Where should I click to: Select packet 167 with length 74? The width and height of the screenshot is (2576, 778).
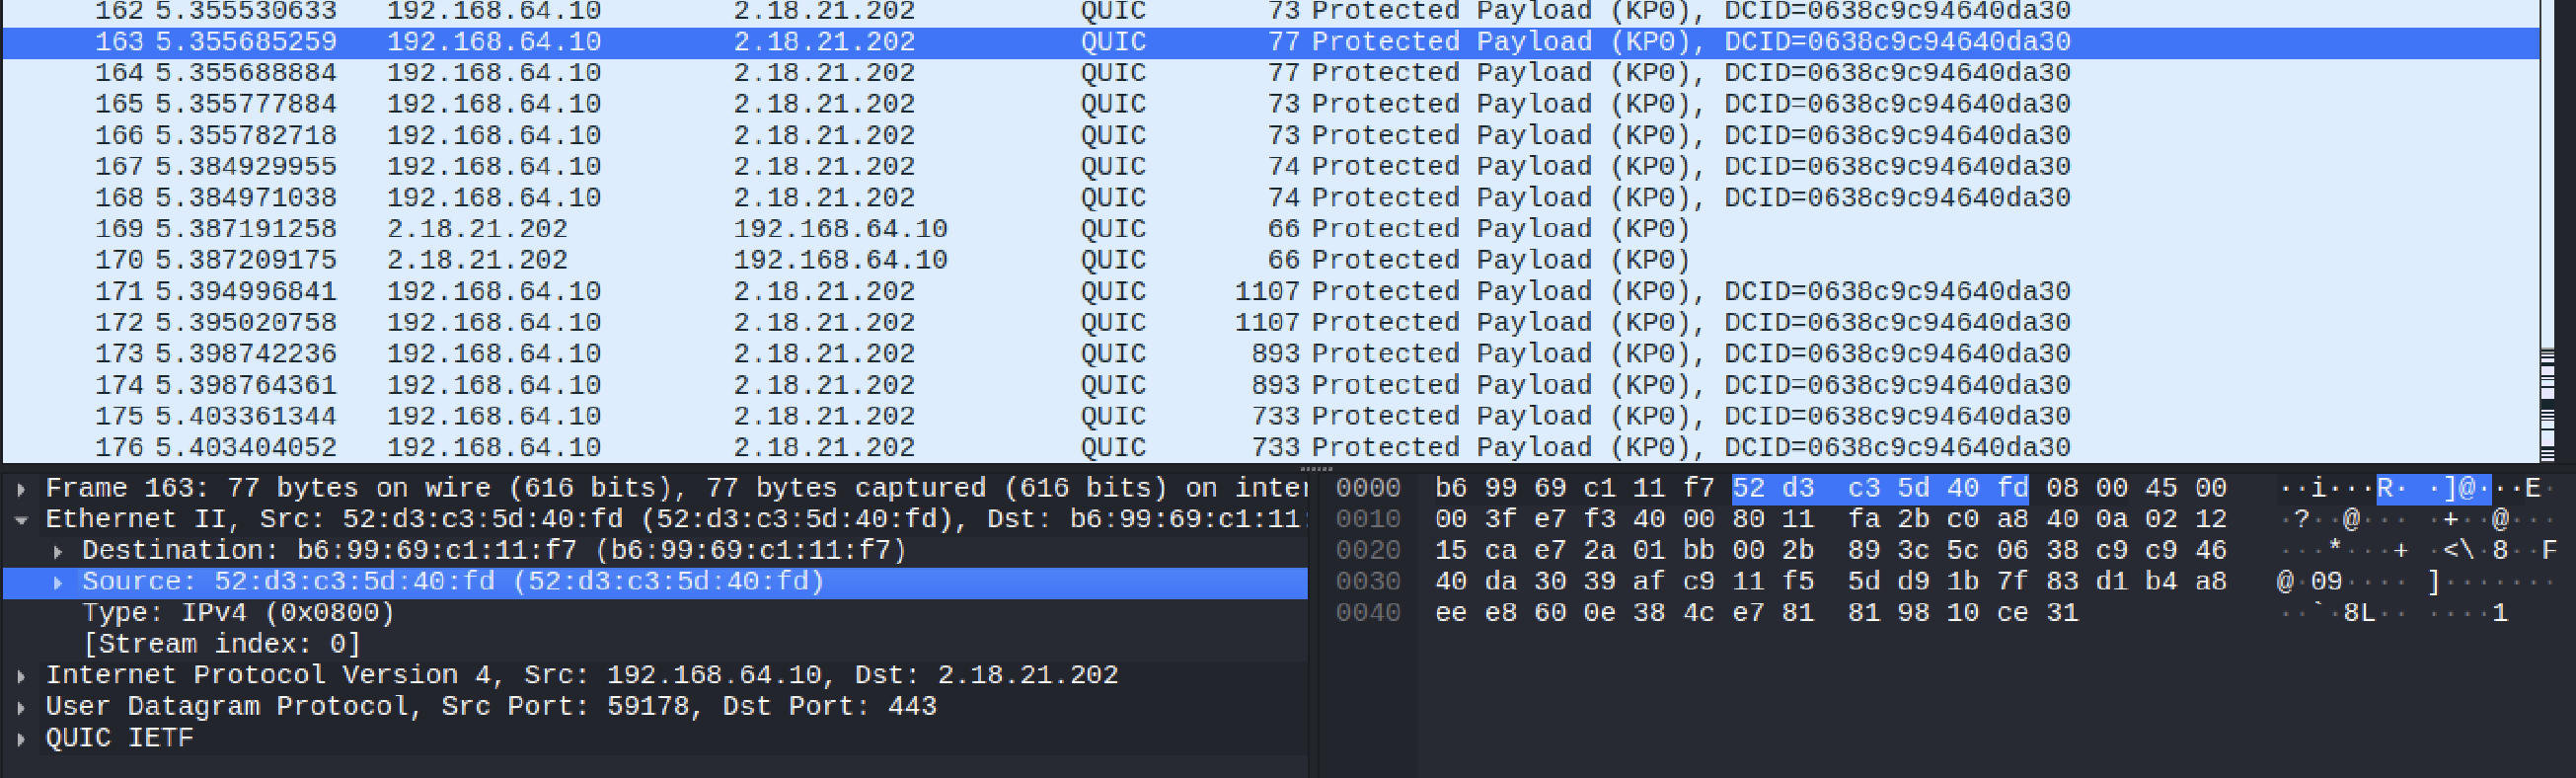pyautogui.click(x=1270, y=166)
